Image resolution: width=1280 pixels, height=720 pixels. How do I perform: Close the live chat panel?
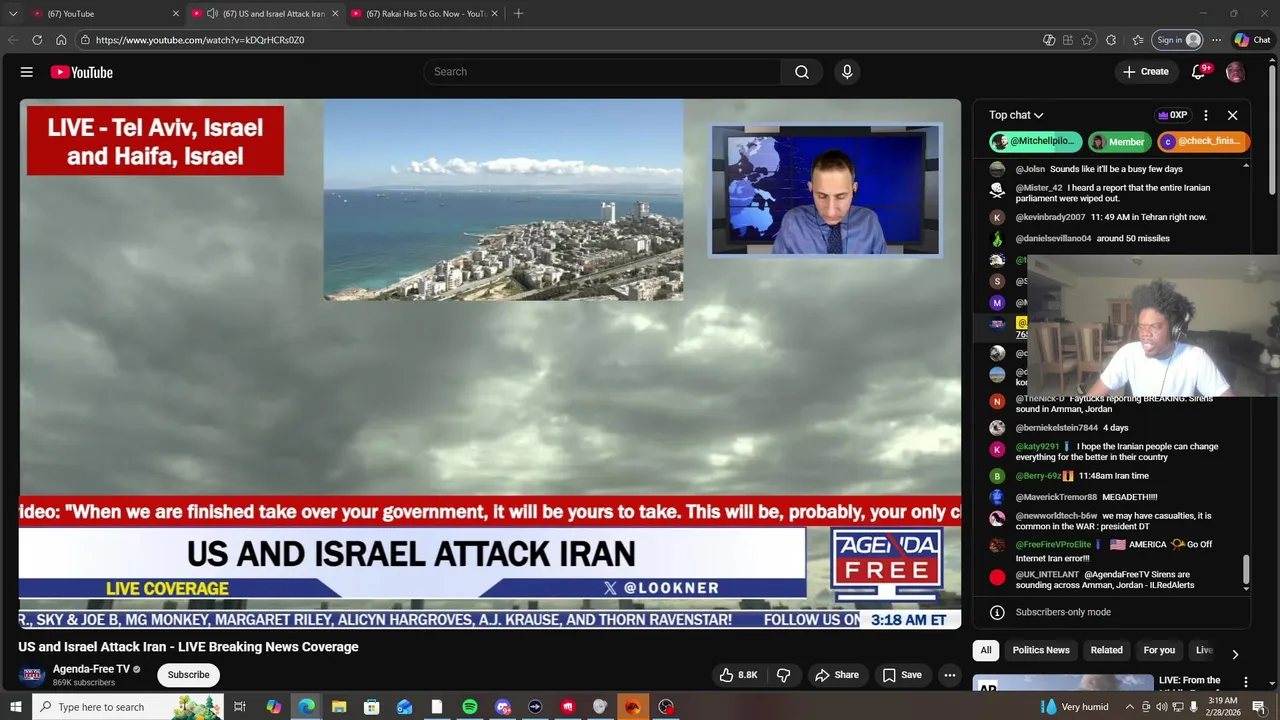1233,115
